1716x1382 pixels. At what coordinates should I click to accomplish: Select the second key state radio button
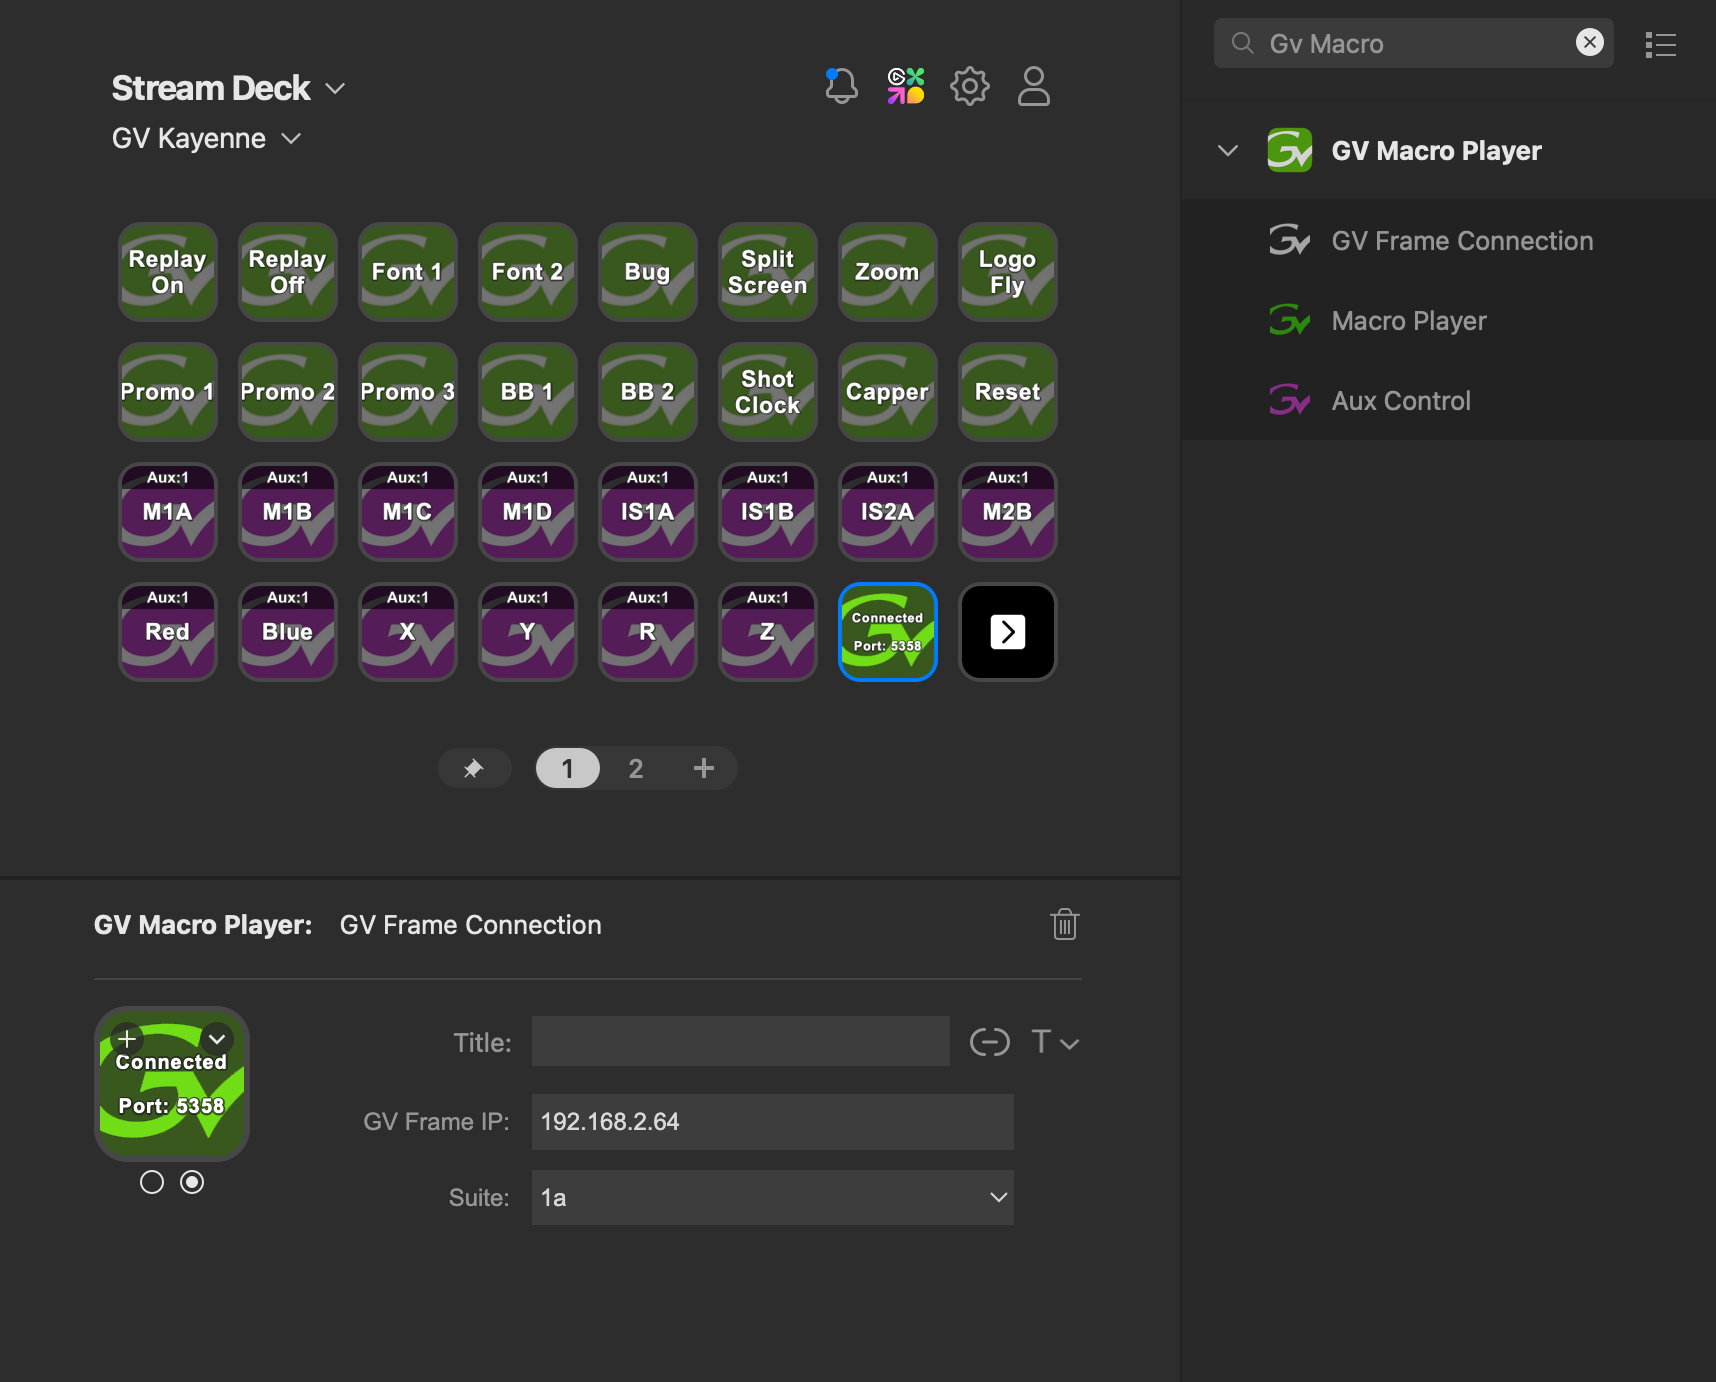(x=192, y=1182)
